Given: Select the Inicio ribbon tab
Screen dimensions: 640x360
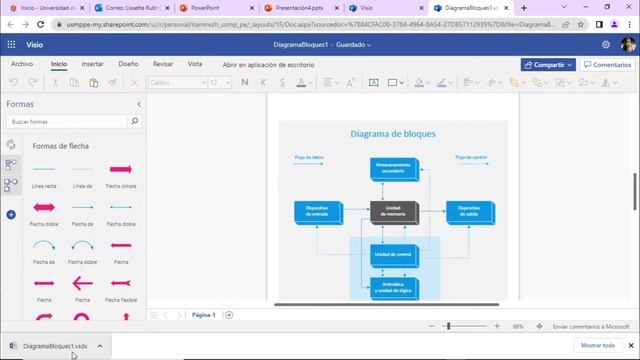Looking at the screenshot, I should pyautogui.click(x=59, y=64).
